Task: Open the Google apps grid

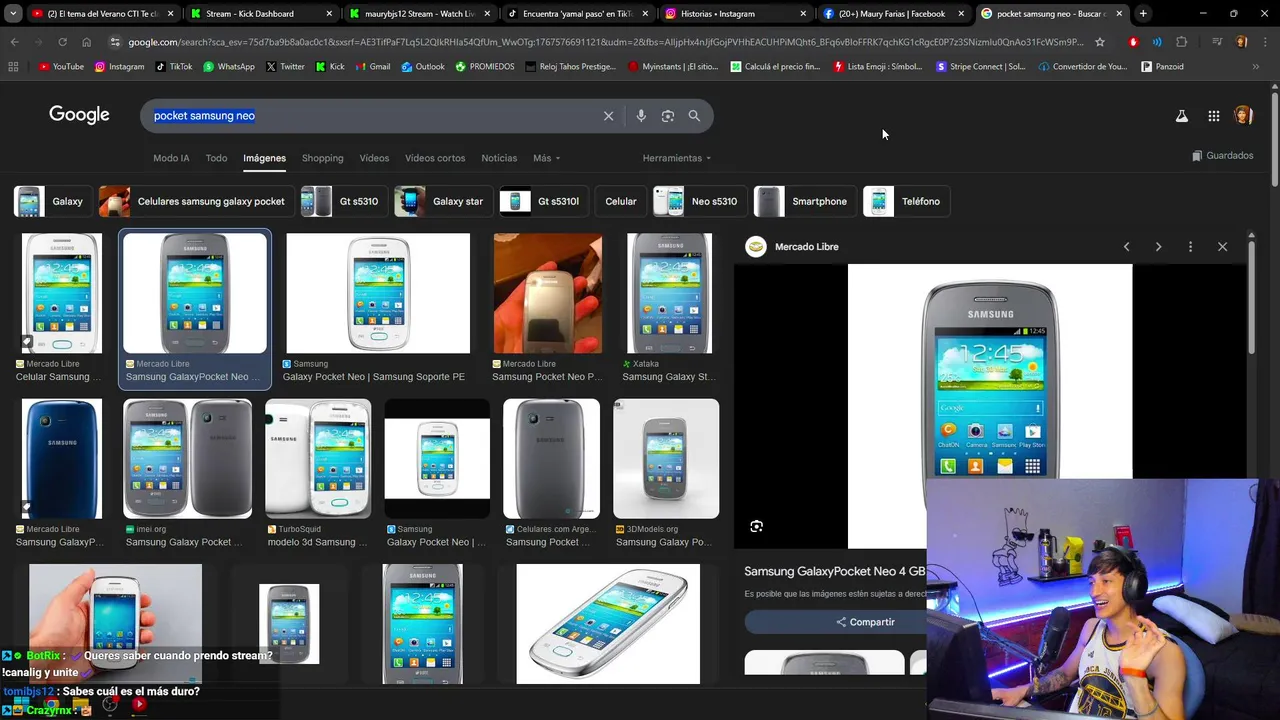Action: [x=1213, y=116]
